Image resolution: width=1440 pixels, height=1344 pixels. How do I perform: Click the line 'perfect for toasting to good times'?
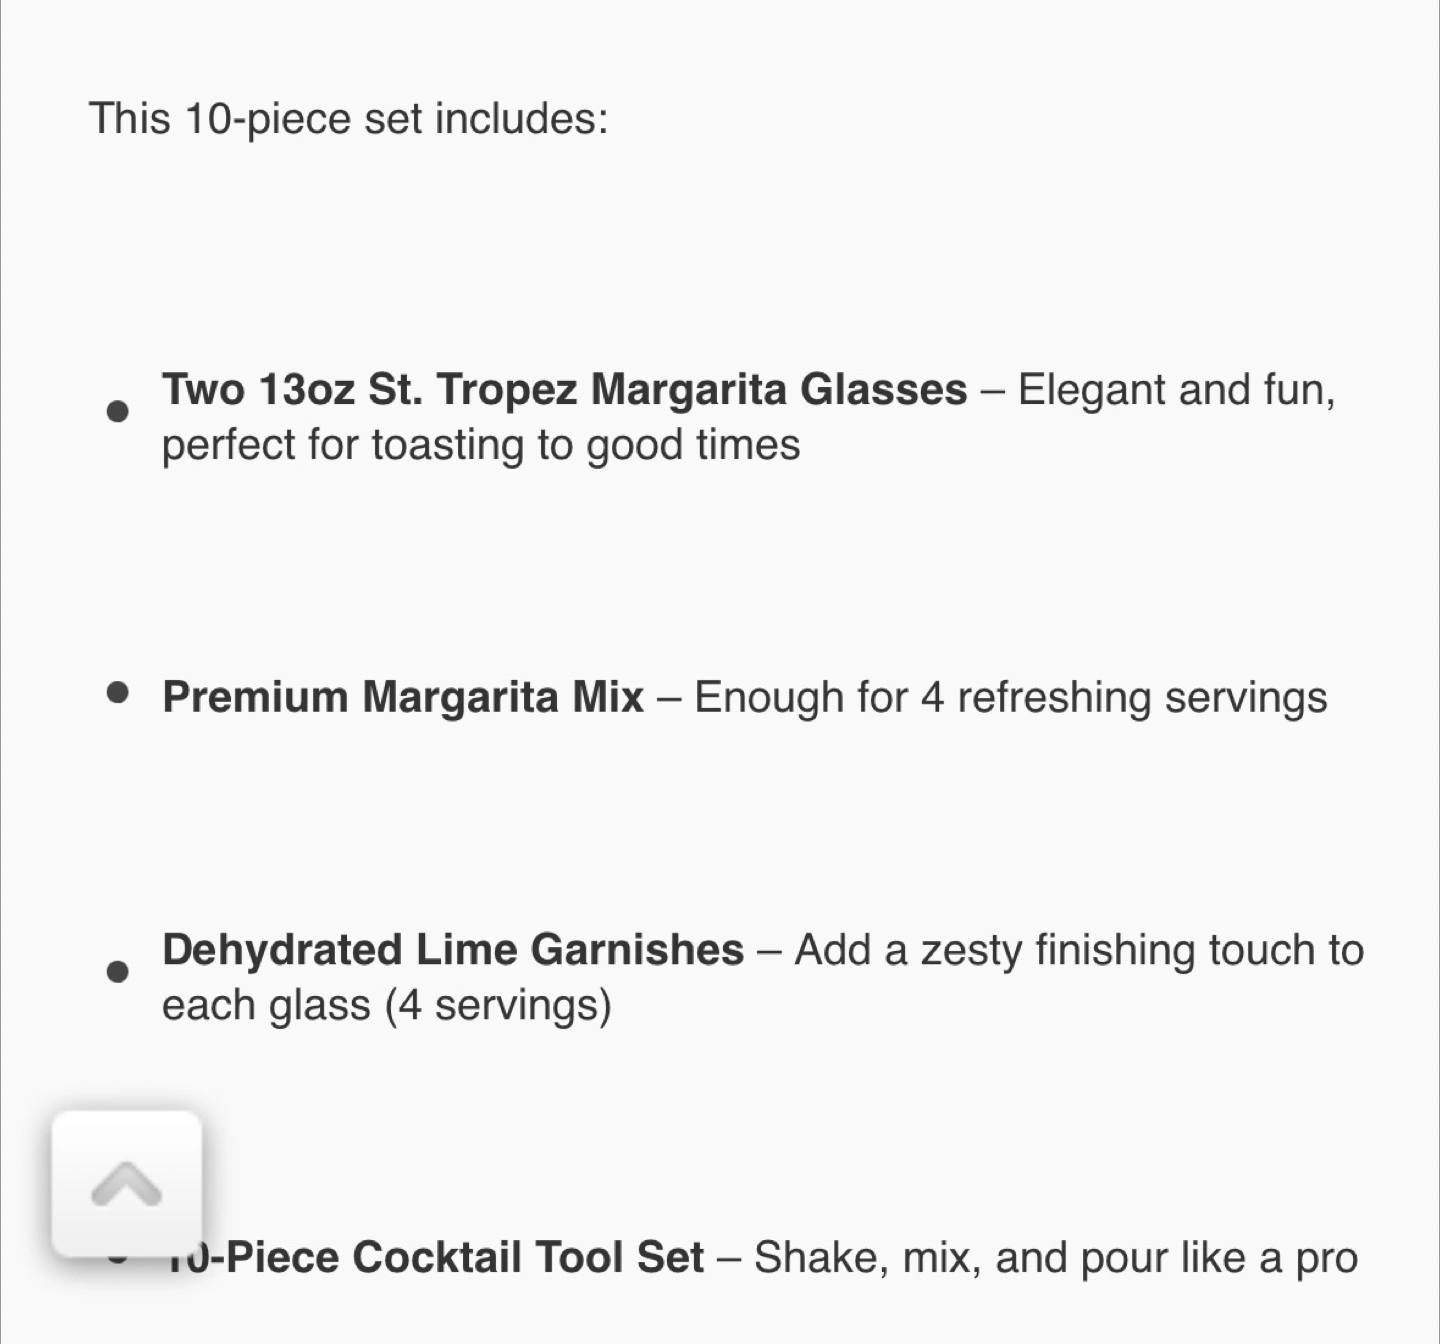481,445
